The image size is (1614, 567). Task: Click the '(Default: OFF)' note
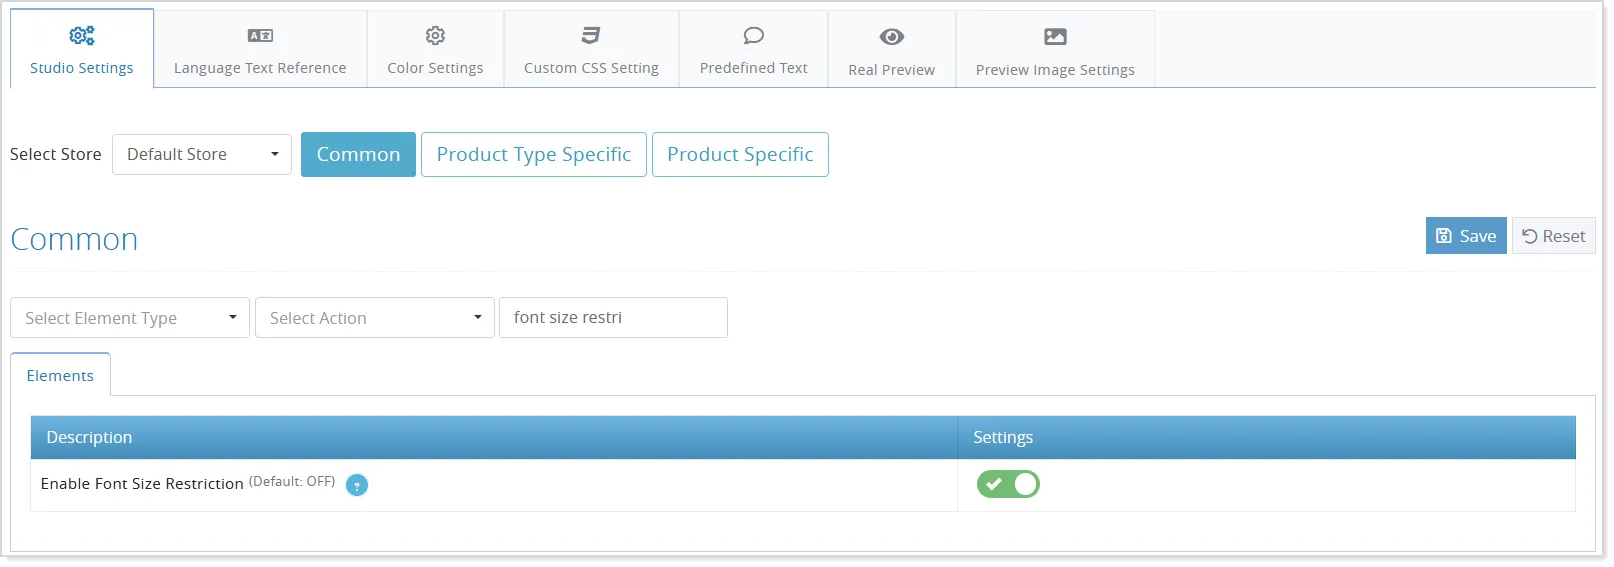point(292,481)
